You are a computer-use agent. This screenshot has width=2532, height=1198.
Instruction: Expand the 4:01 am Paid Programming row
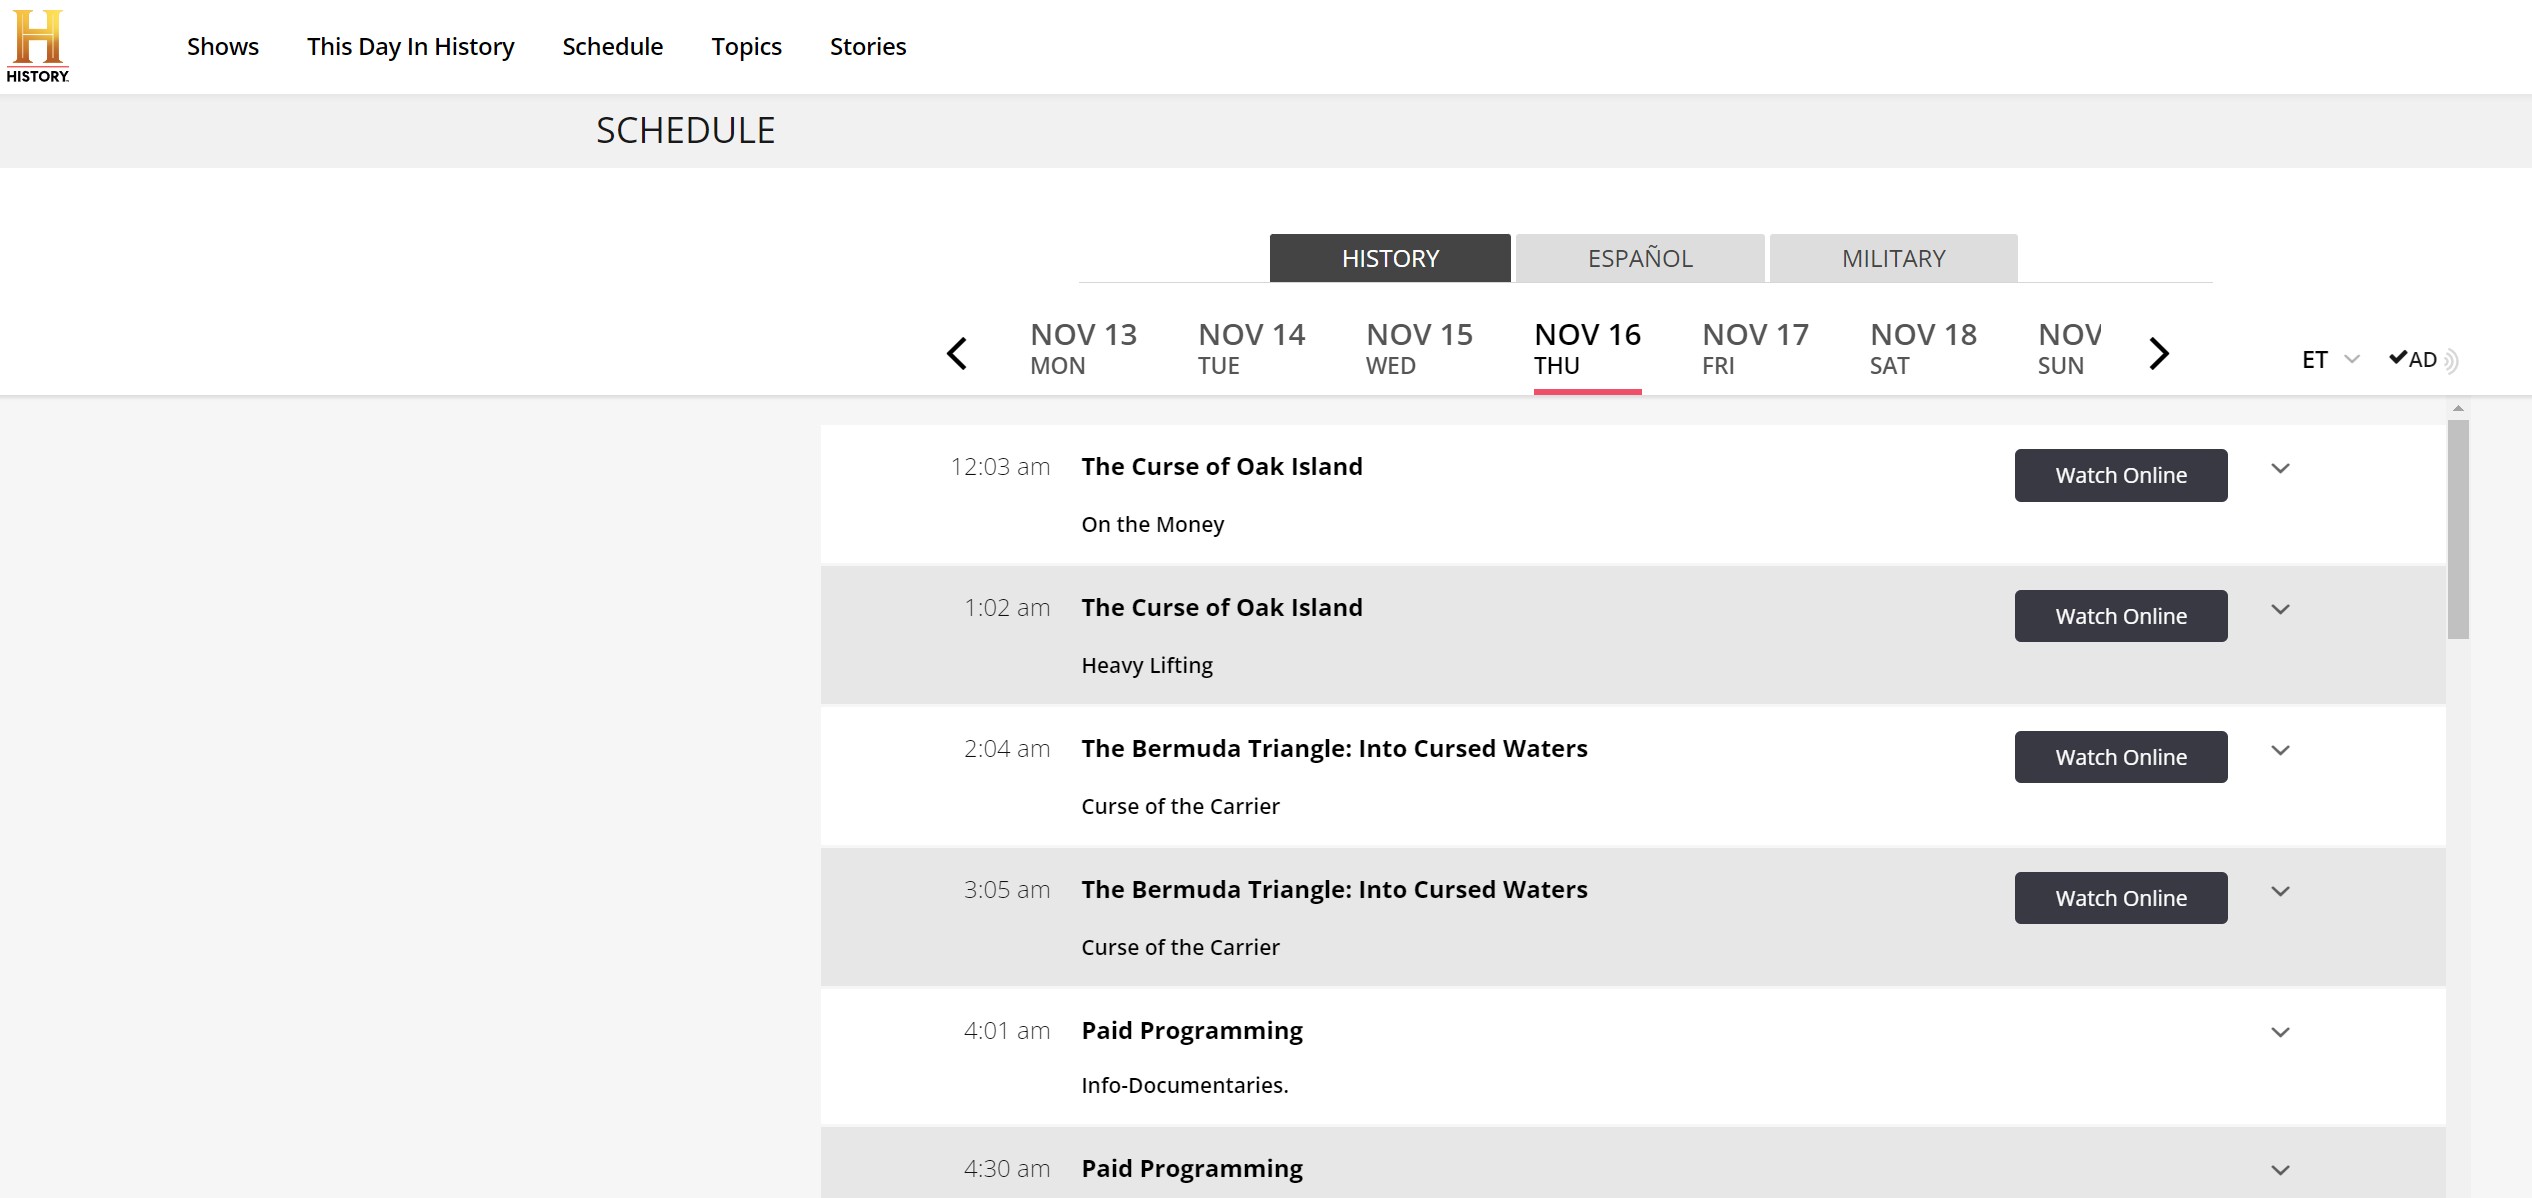tap(2280, 1032)
